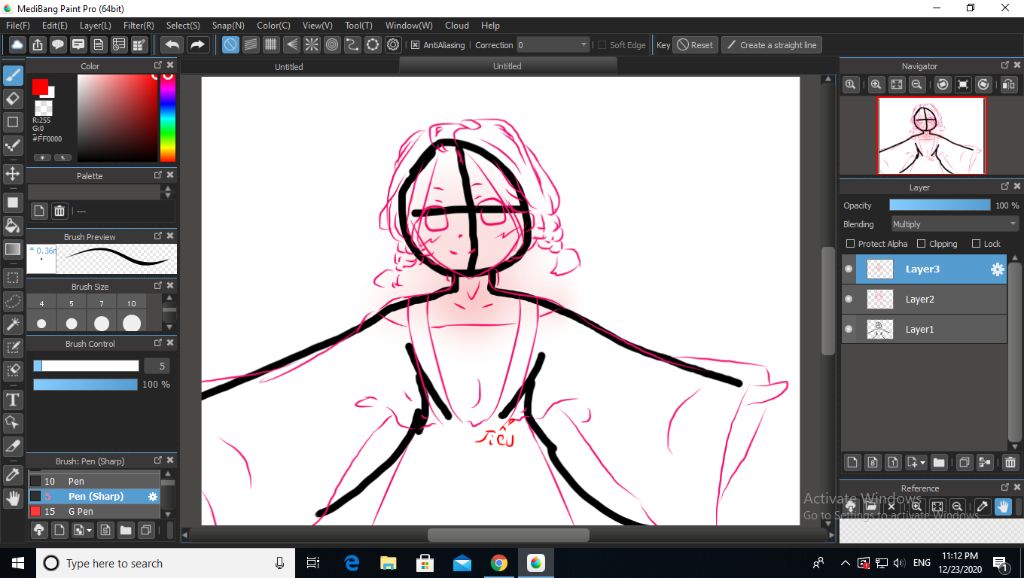Click the Reset key button

[696, 45]
